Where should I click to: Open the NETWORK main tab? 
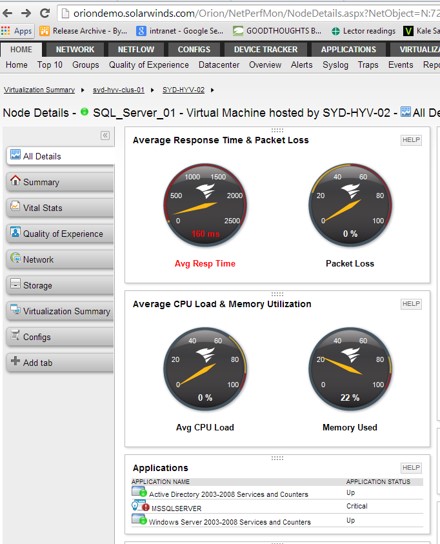tap(75, 50)
